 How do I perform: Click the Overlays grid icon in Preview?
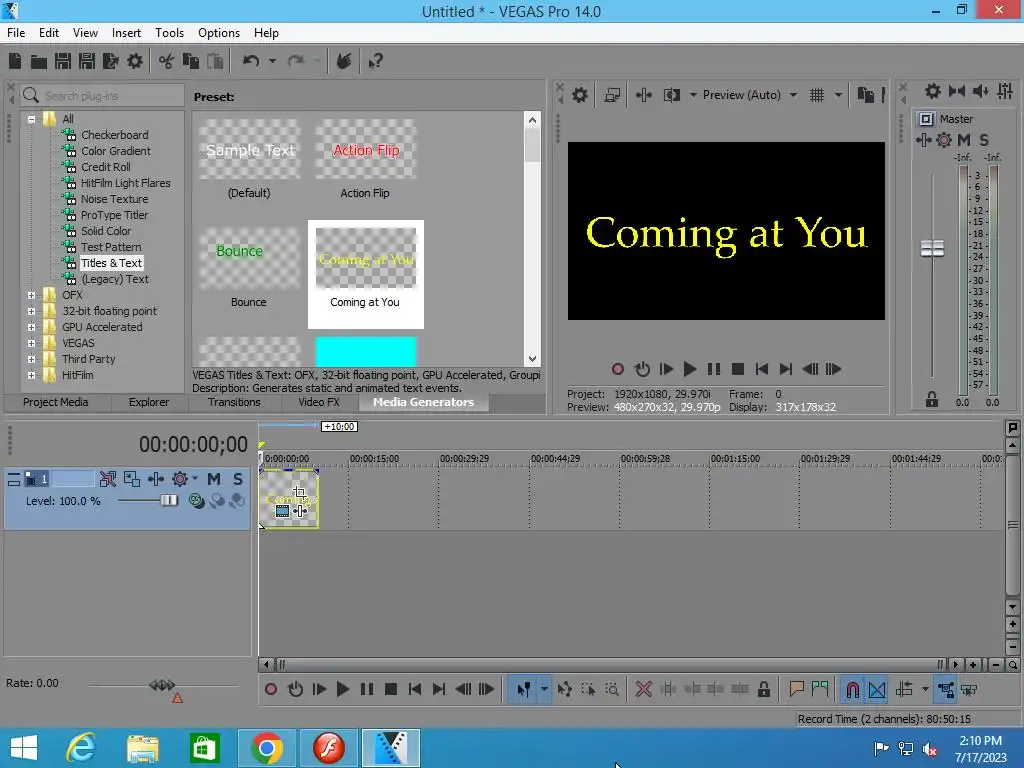(817, 95)
